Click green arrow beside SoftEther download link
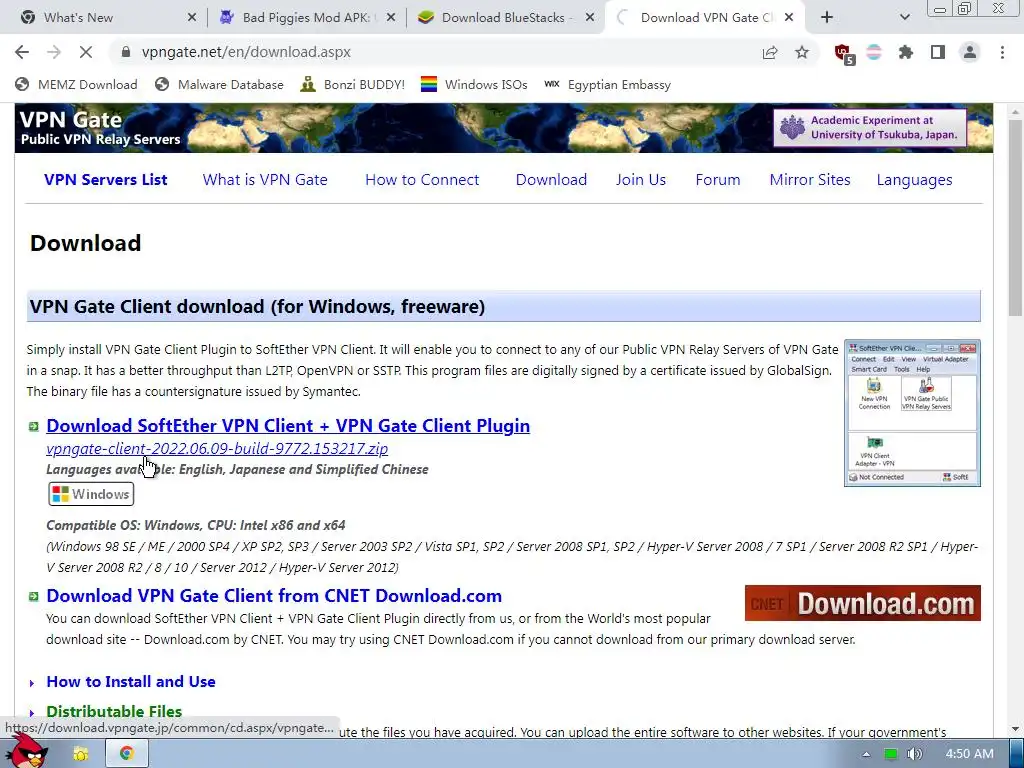 click(33, 426)
